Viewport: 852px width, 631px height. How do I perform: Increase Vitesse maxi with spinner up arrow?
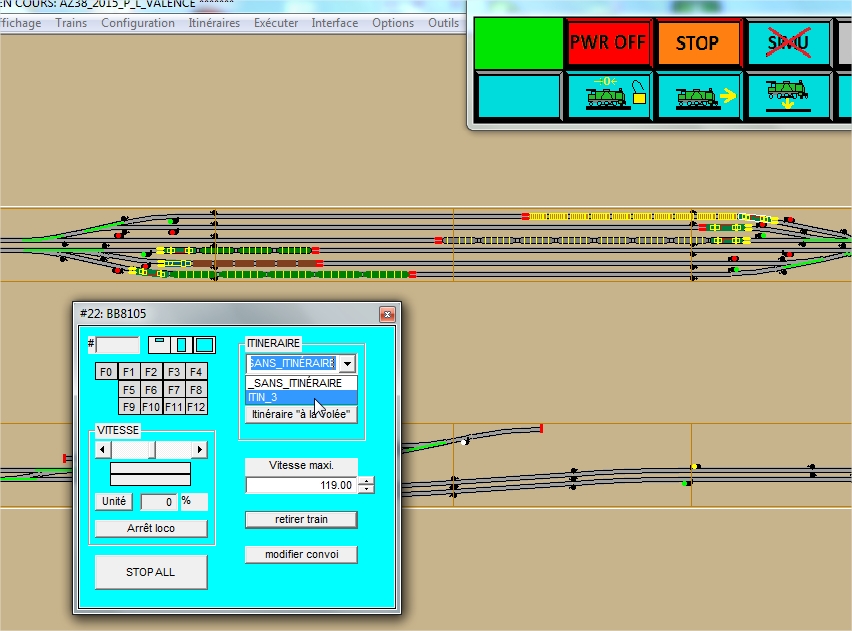click(x=367, y=480)
